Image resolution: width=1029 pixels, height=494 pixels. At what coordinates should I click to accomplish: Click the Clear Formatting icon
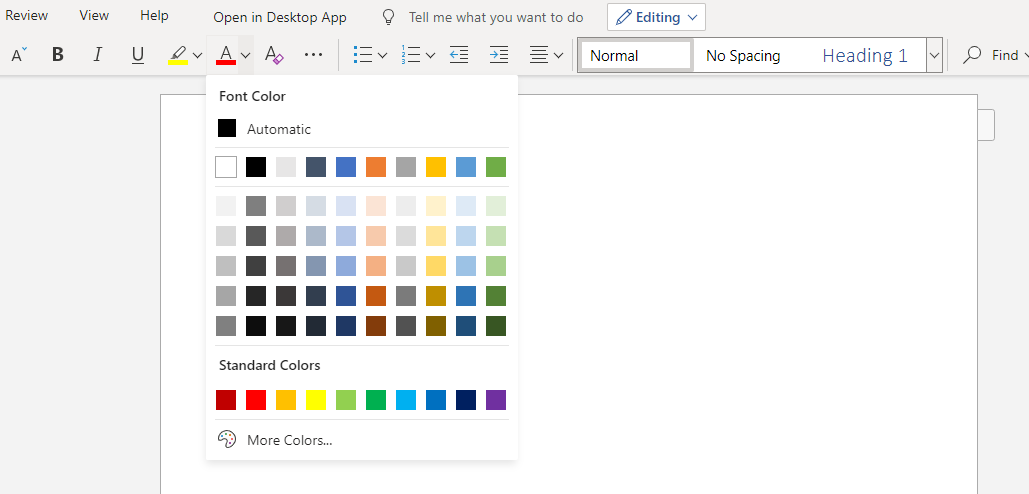(274, 55)
